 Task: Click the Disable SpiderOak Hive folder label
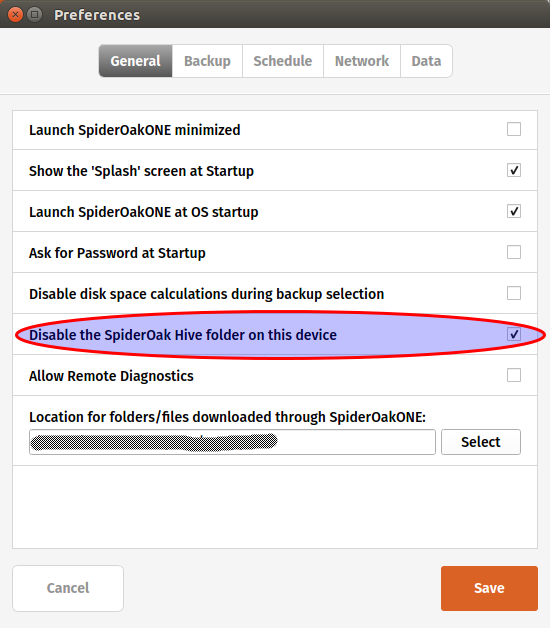tap(183, 335)
